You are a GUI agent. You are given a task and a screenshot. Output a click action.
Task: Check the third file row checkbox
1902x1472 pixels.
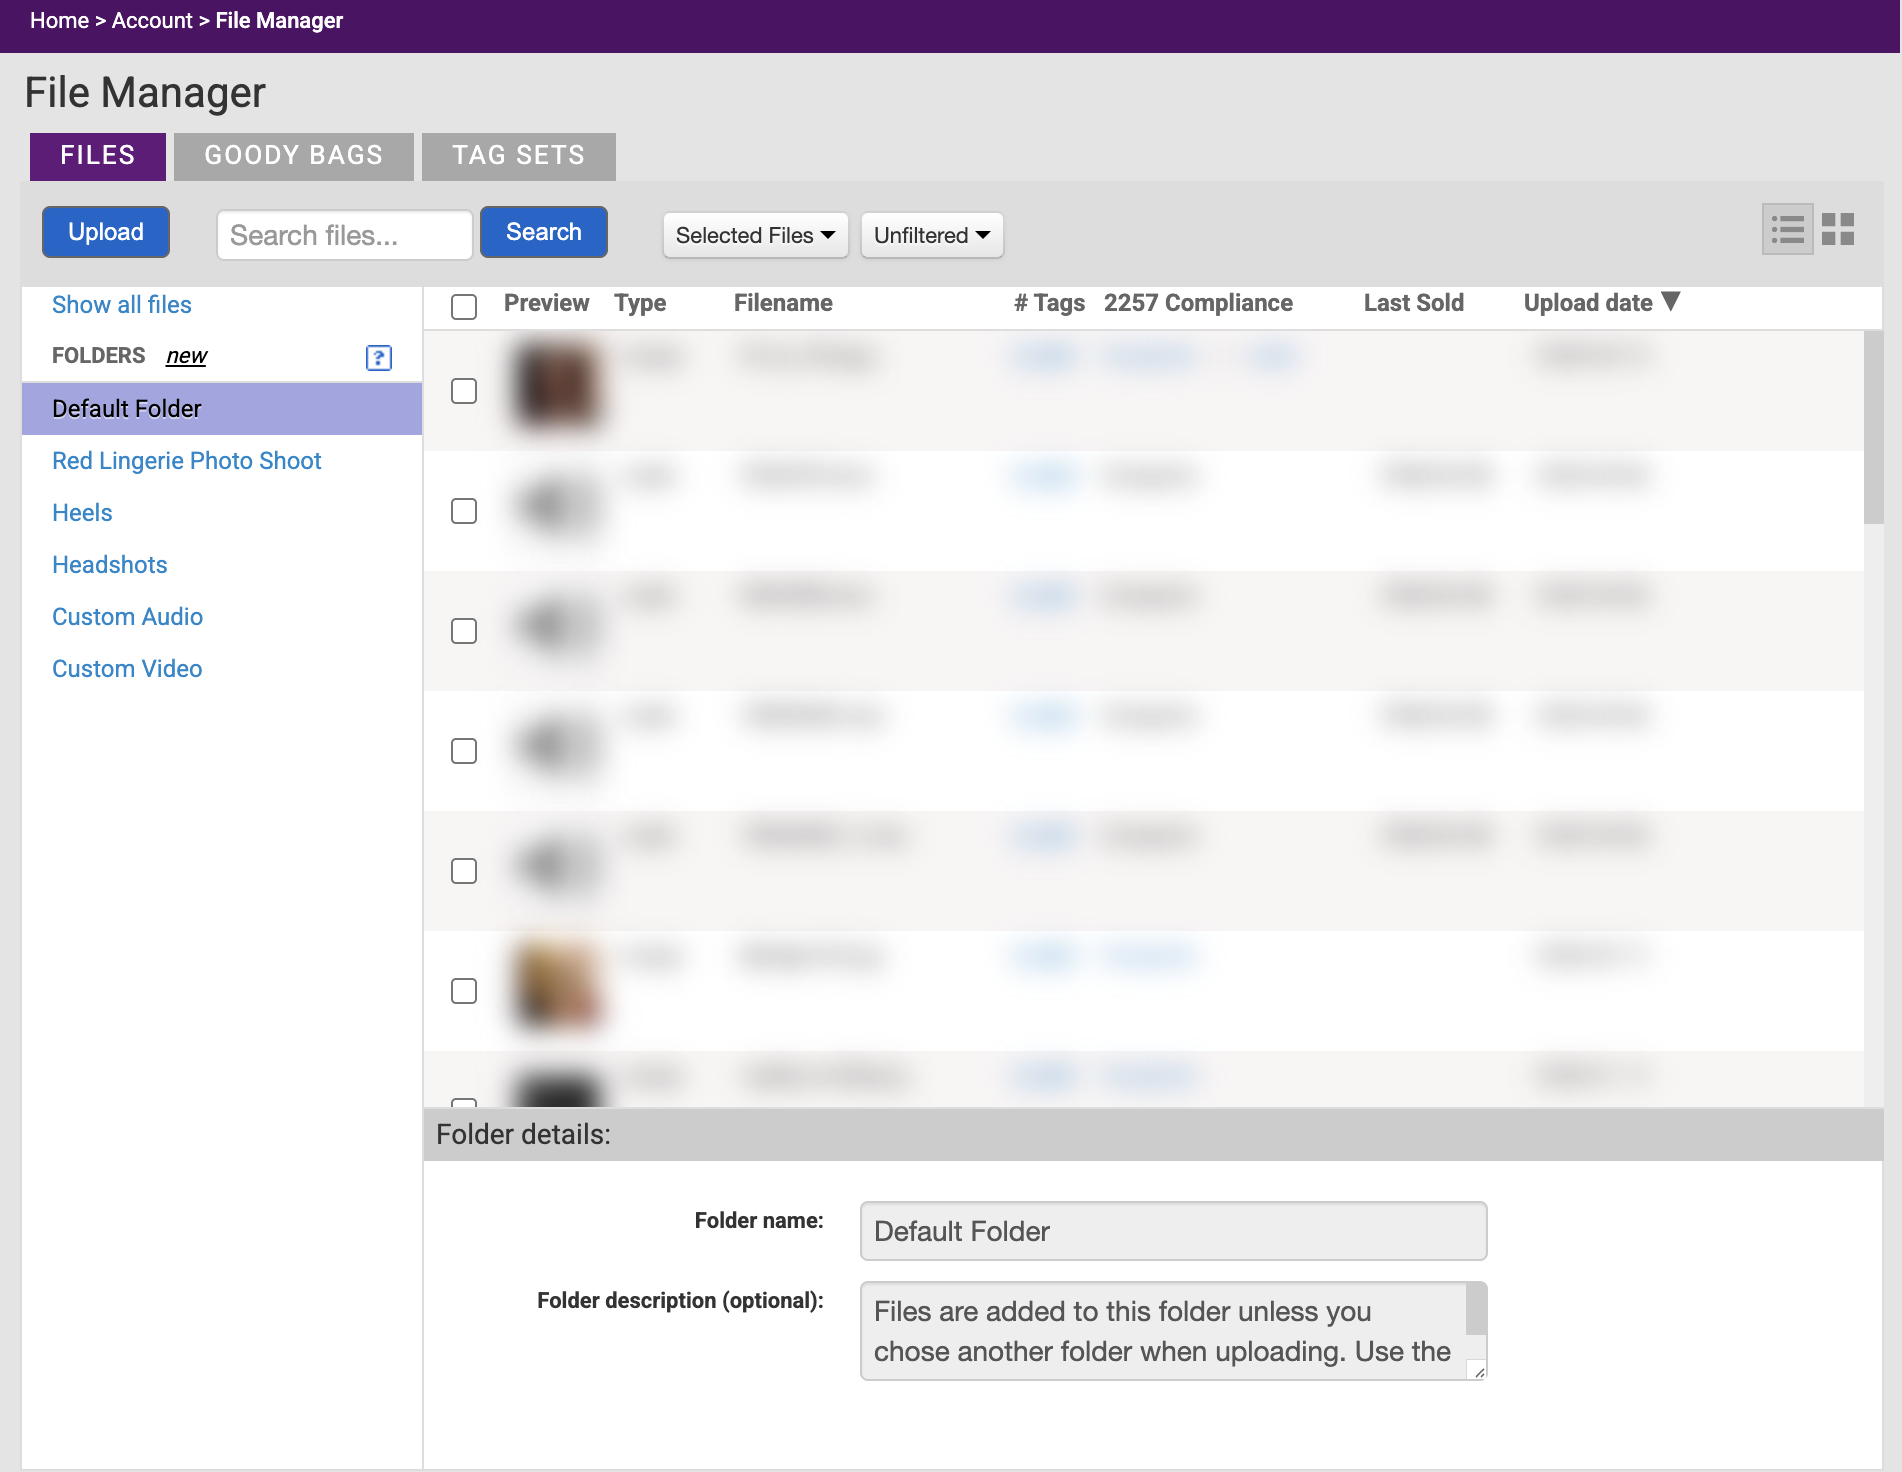pos(464,631)
